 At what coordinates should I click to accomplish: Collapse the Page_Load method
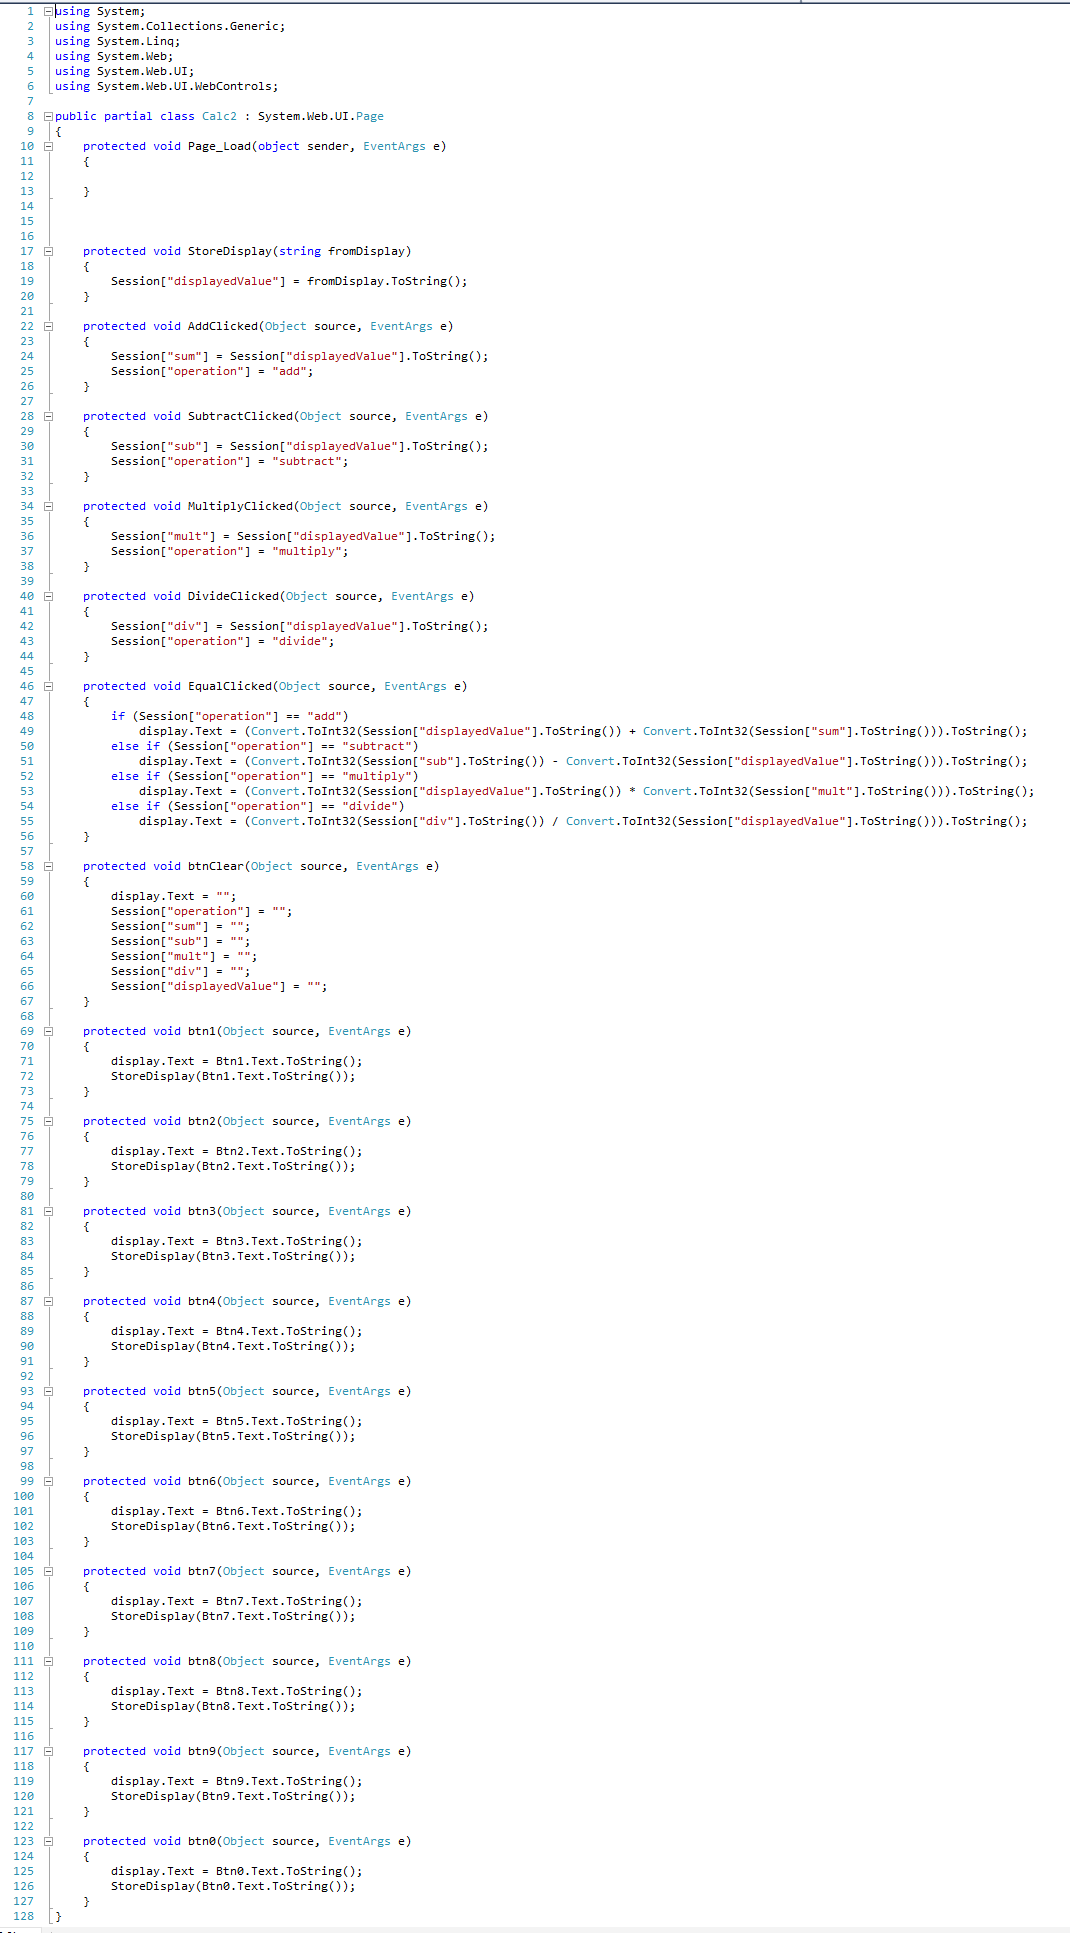pos(48,146)
